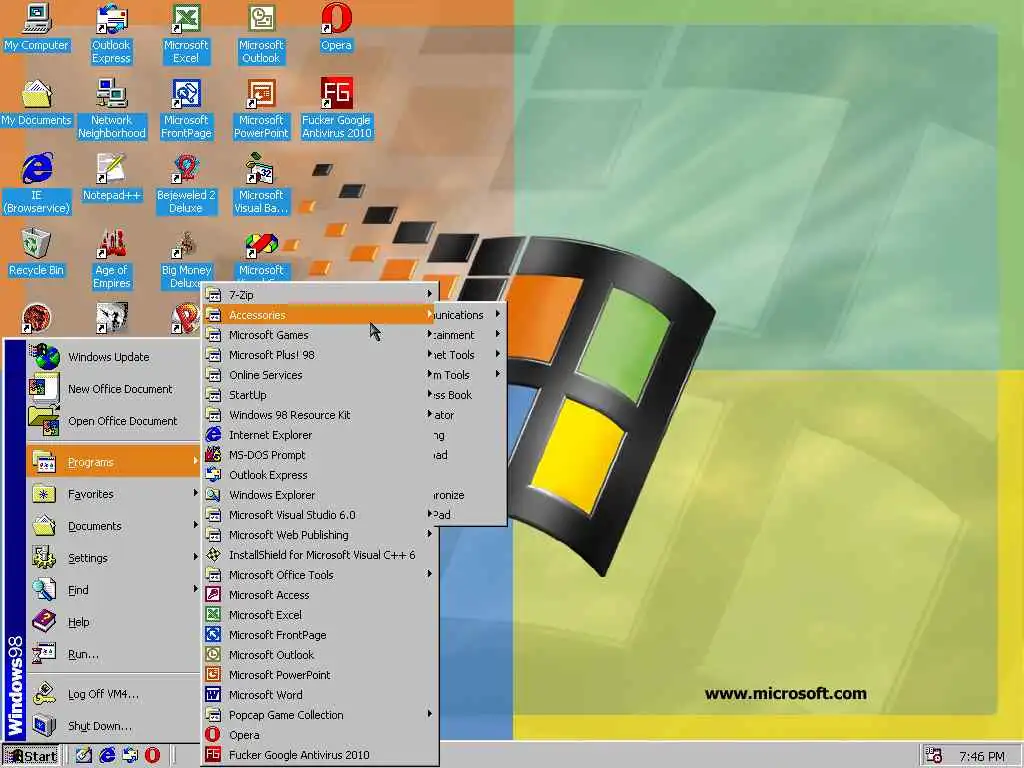1024x768 pixels.
Task: Expand the Favorites submenu
Action: pyautogui.click(x=114, y=494)
